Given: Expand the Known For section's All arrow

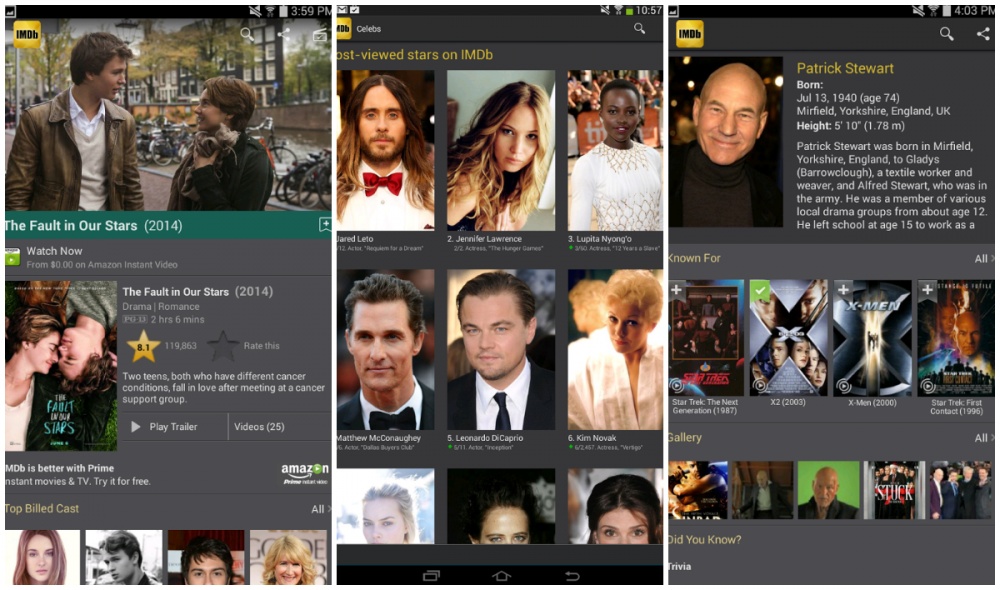Looking at the screenshot, I should (984, 259).
